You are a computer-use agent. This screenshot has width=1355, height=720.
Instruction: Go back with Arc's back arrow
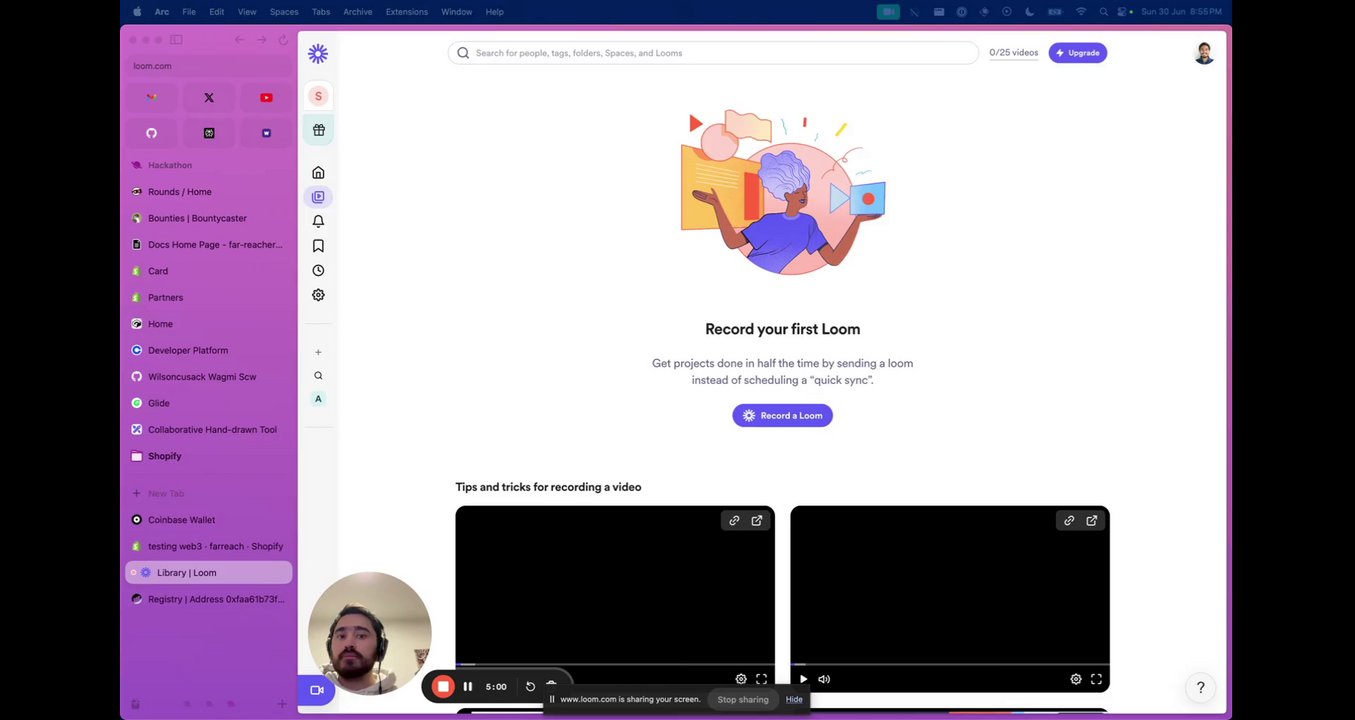[x=239, y=40]
